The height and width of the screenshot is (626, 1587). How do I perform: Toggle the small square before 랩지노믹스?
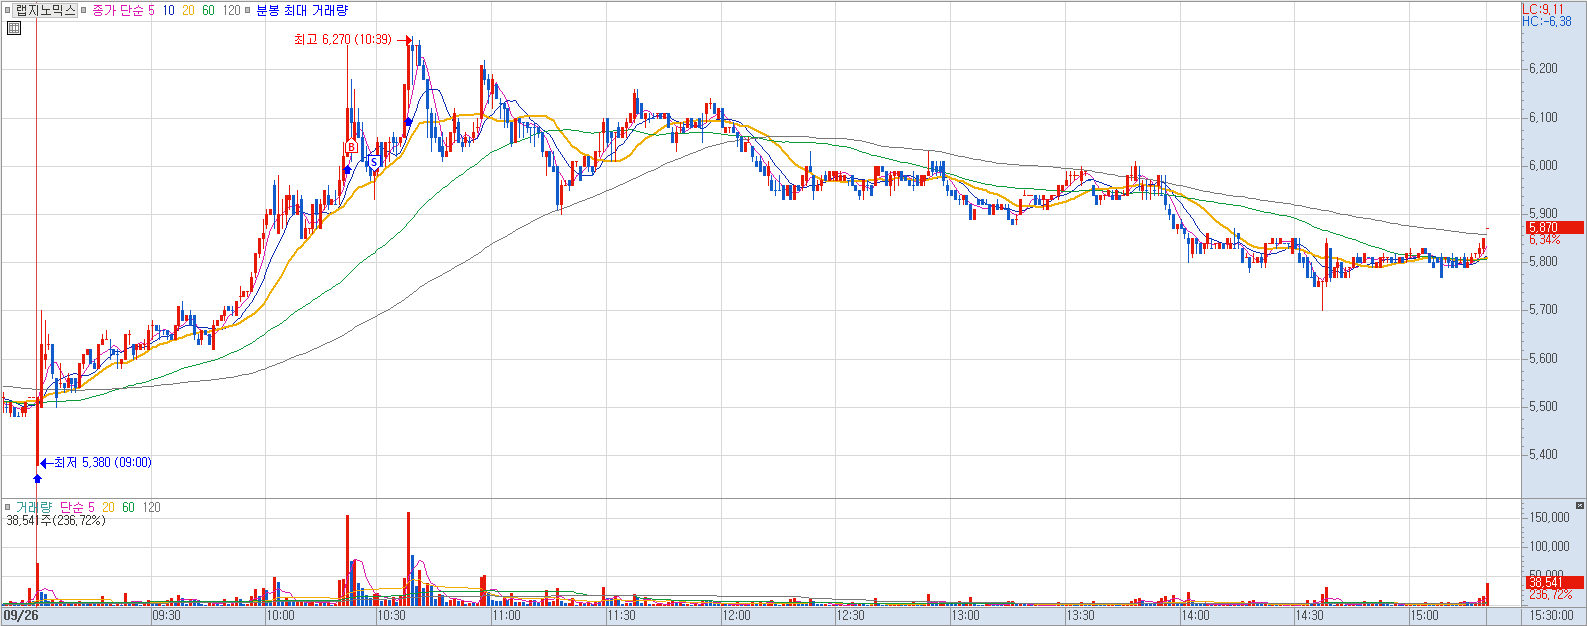click(8, 10)
